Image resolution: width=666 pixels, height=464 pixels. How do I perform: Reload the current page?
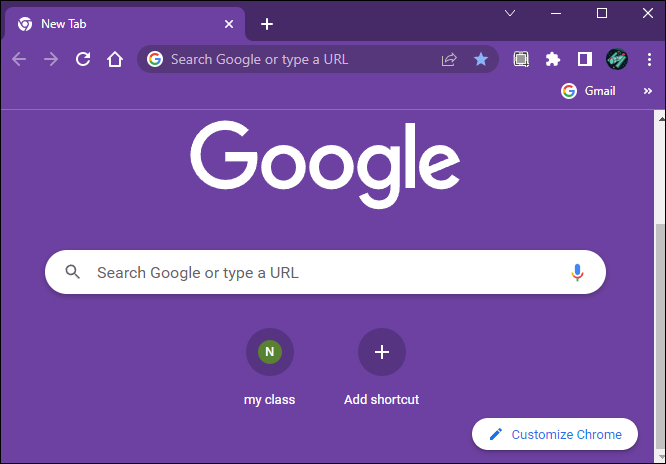(83, 59)
